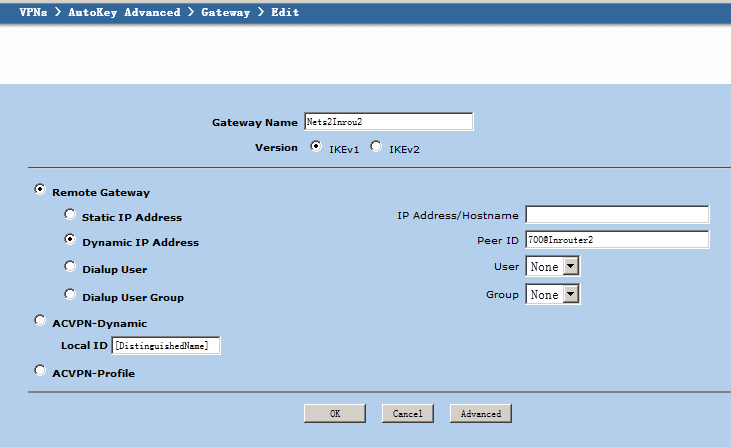Open the User dropdown list
The width and height of the screenshot is (731, 447).
coord(553,267)
